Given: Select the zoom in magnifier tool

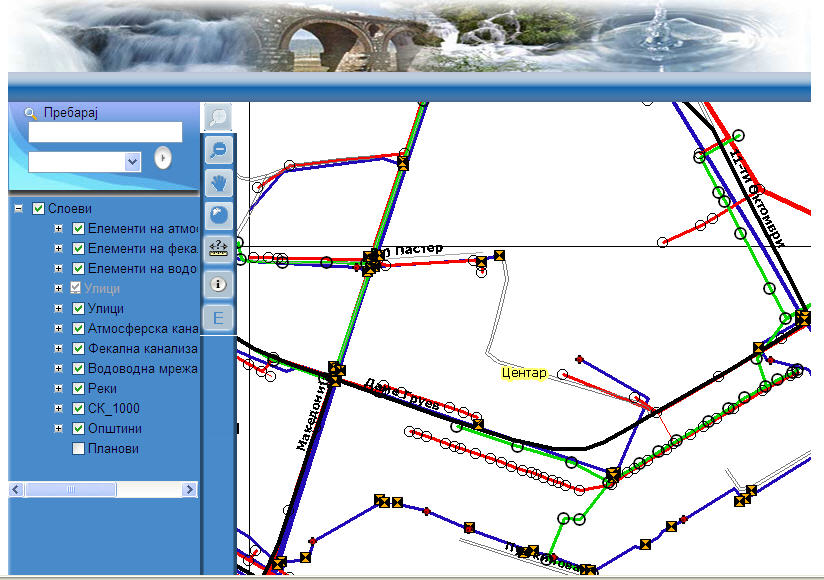Looking at the screenshot, I should point(219,118).
